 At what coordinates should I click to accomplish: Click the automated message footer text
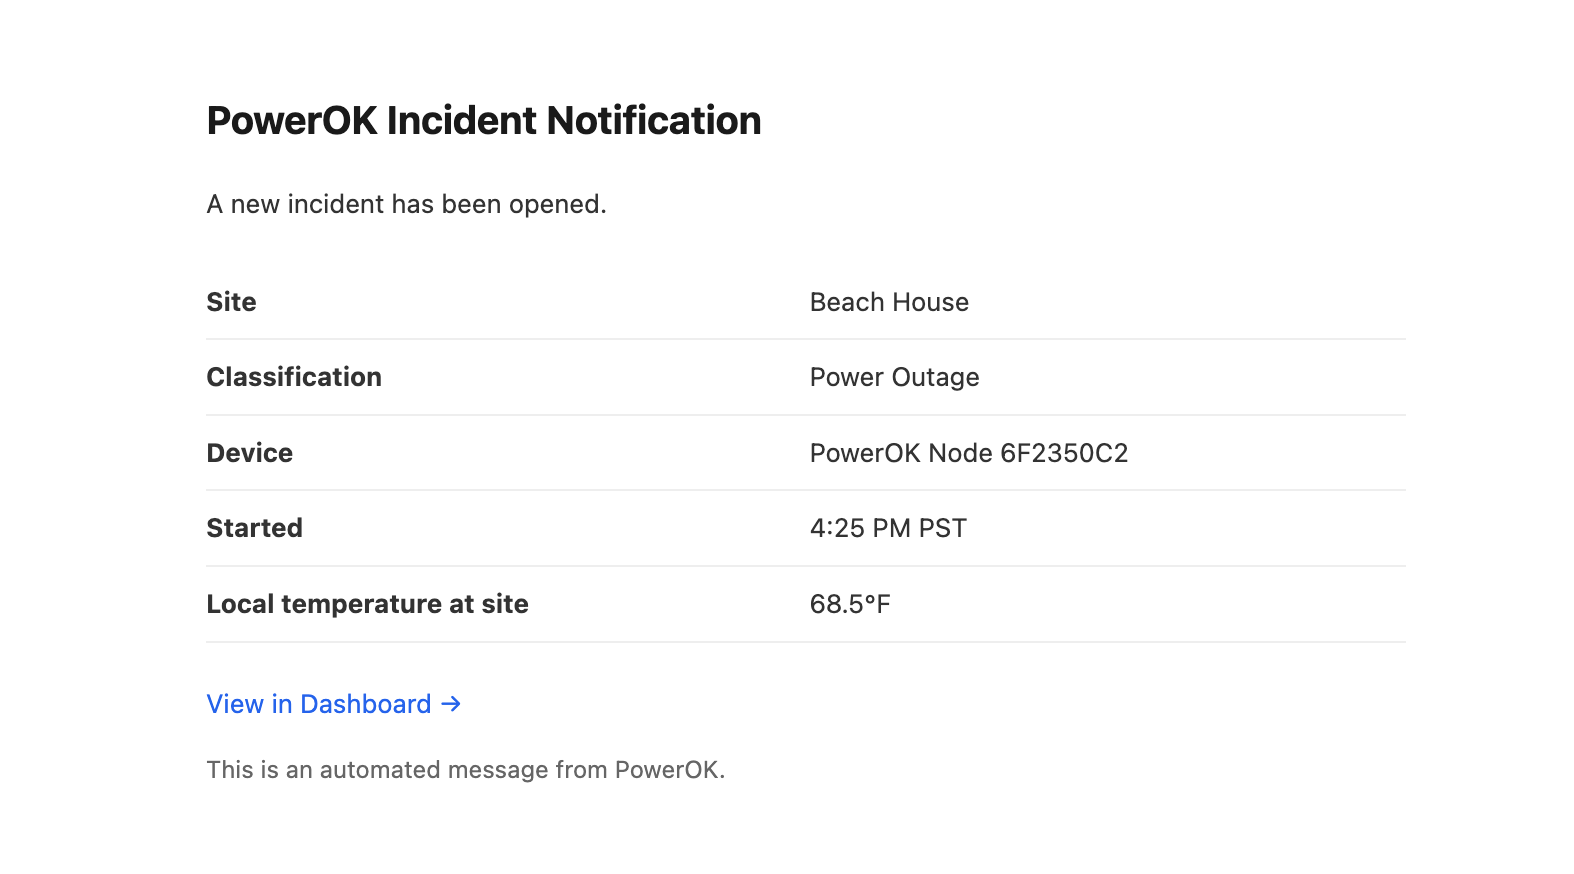tap(464, 769)
